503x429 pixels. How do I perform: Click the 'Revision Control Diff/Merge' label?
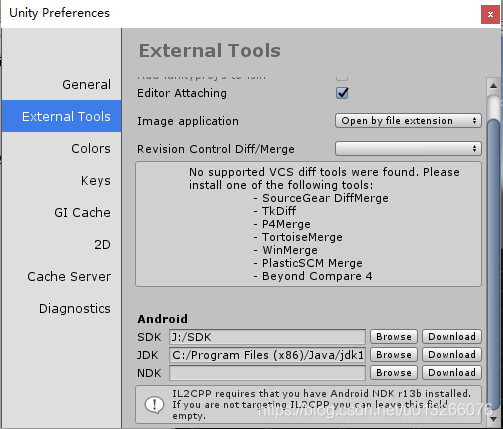coord(216,149)
